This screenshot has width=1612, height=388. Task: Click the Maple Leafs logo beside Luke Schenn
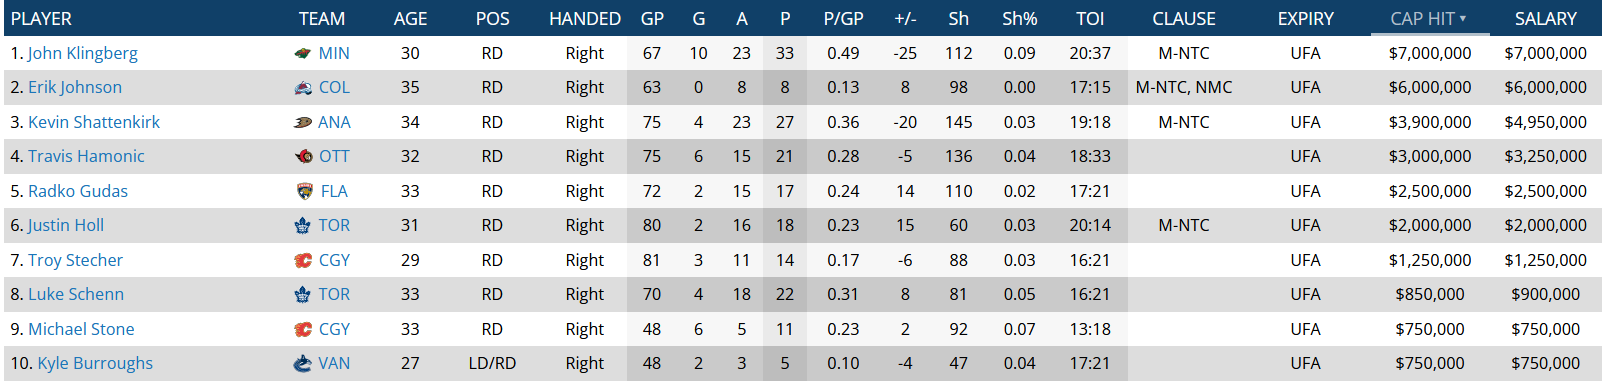pos(303,295)
